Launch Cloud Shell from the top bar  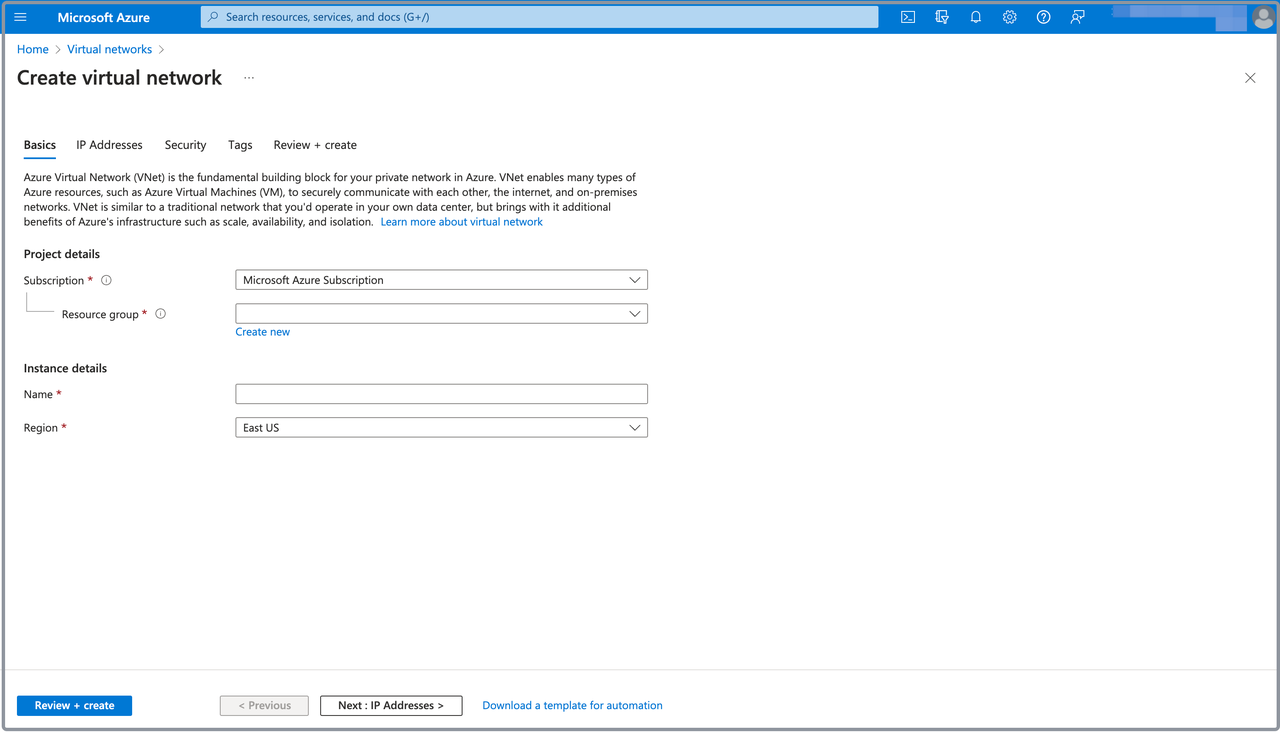click(908, 17)
